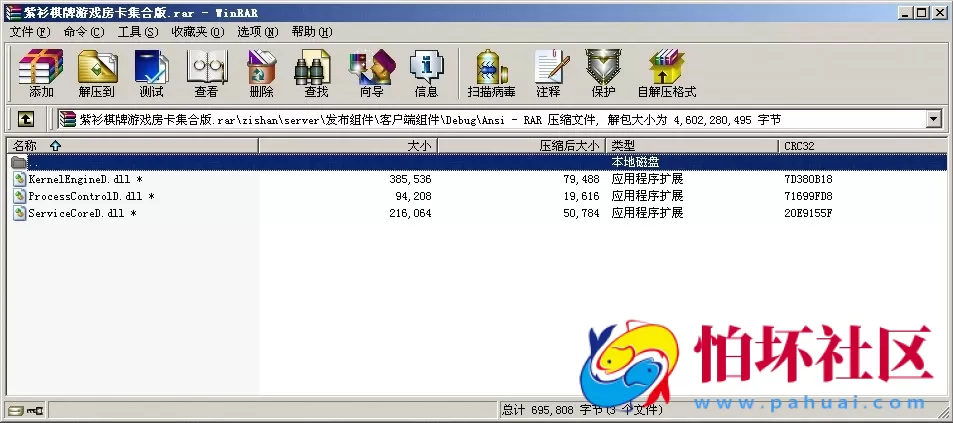
Task: Select the ProcessControlD.dll file name
Action: click(92, 196)
